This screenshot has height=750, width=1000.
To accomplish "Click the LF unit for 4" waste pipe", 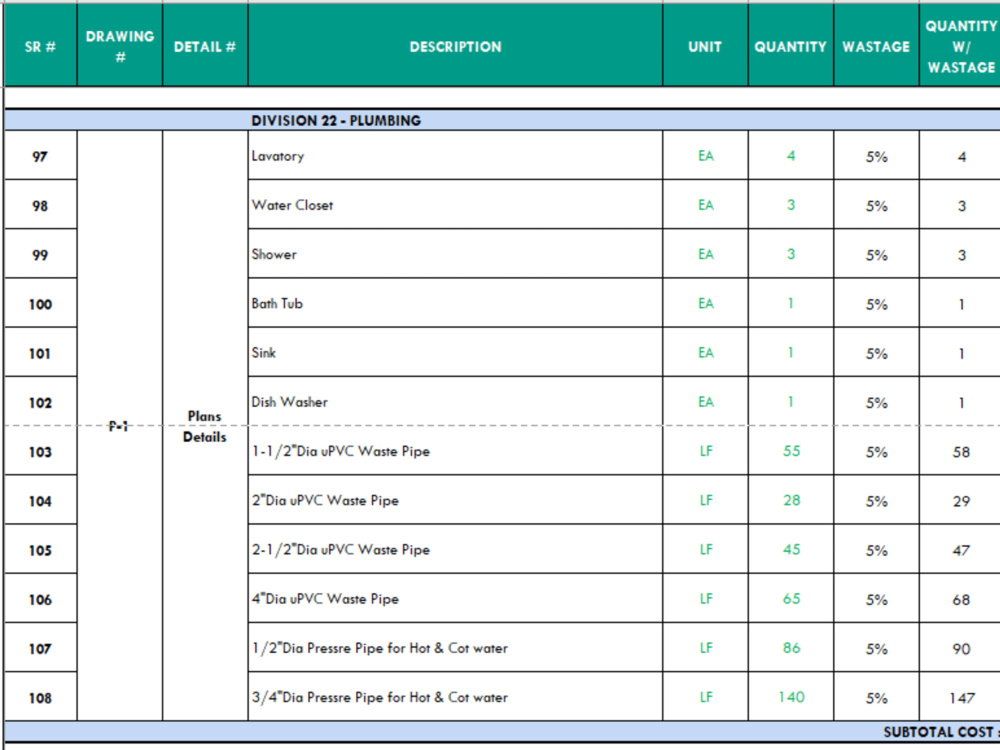I will 705,598.
